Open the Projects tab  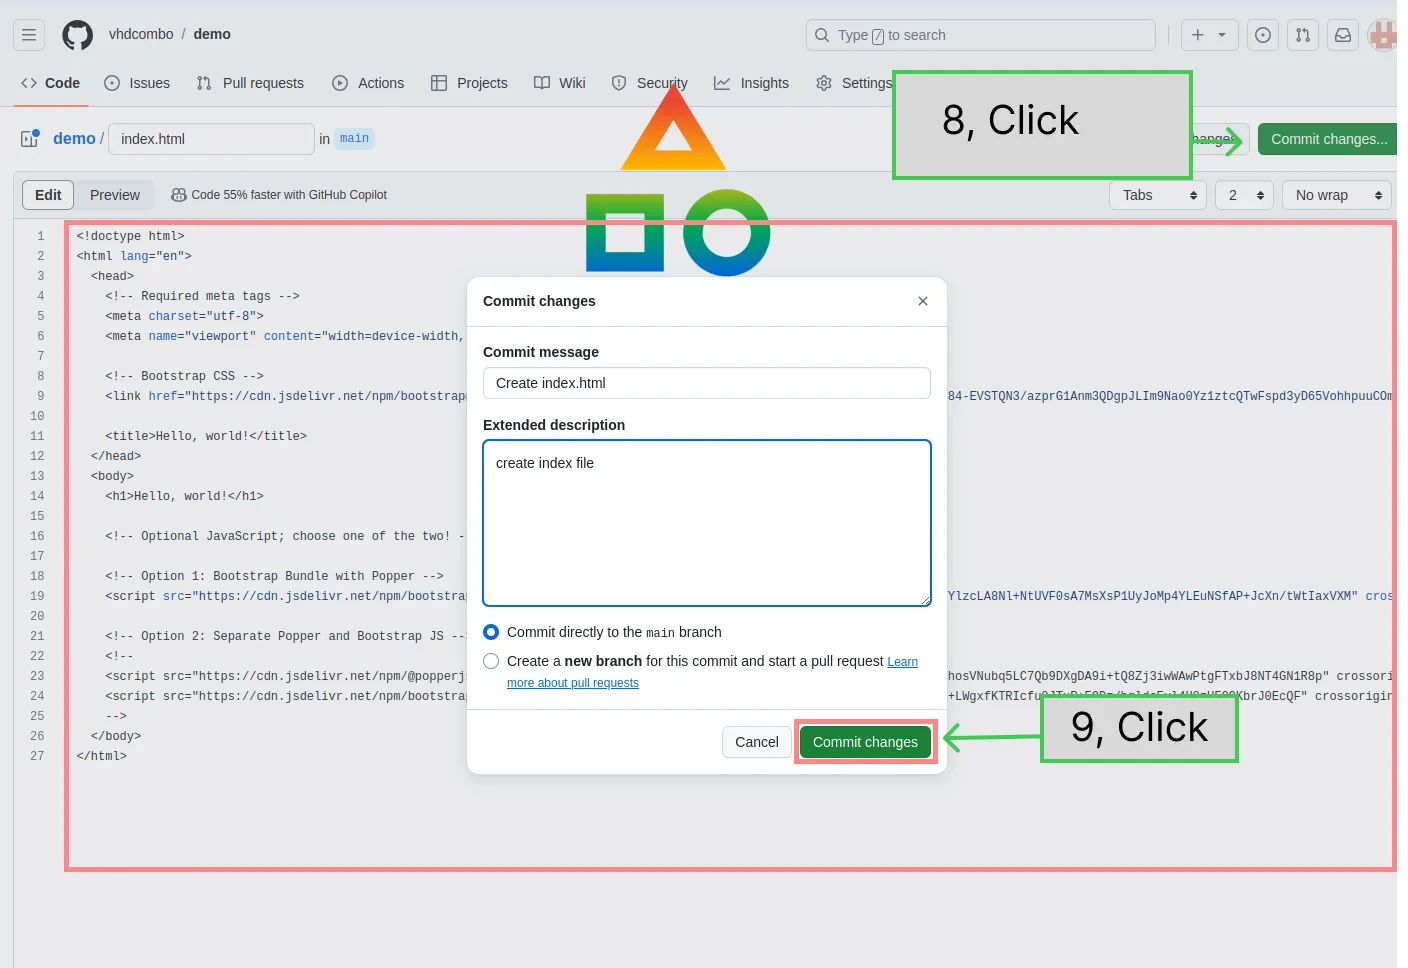pos(469,83)
